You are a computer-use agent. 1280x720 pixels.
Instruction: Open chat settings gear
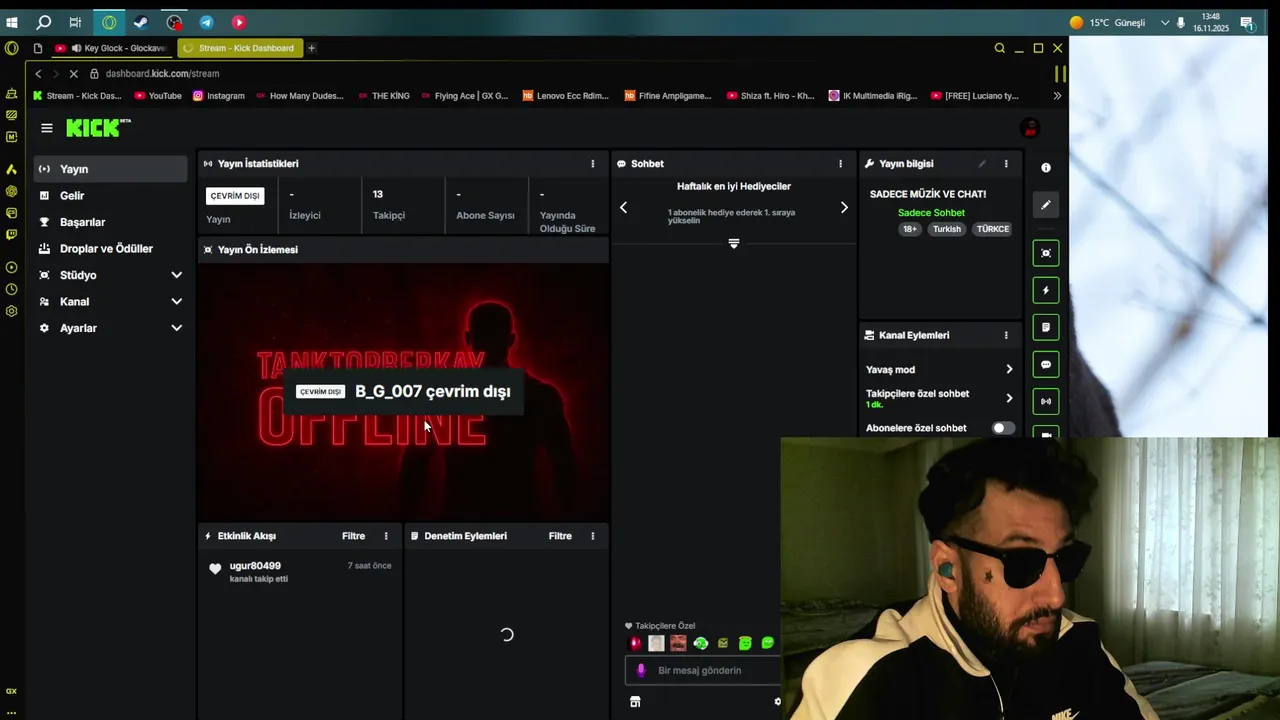tap(778, 702)
